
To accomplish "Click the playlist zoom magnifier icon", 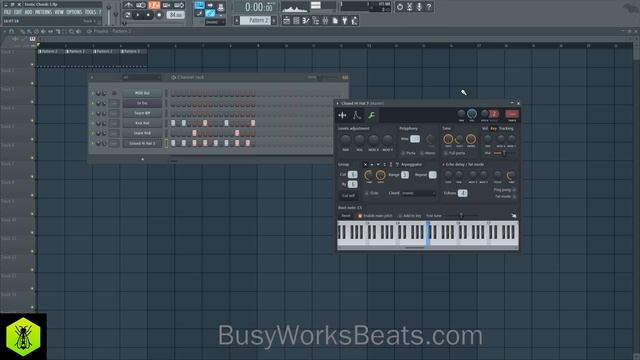I will (71, 31).
